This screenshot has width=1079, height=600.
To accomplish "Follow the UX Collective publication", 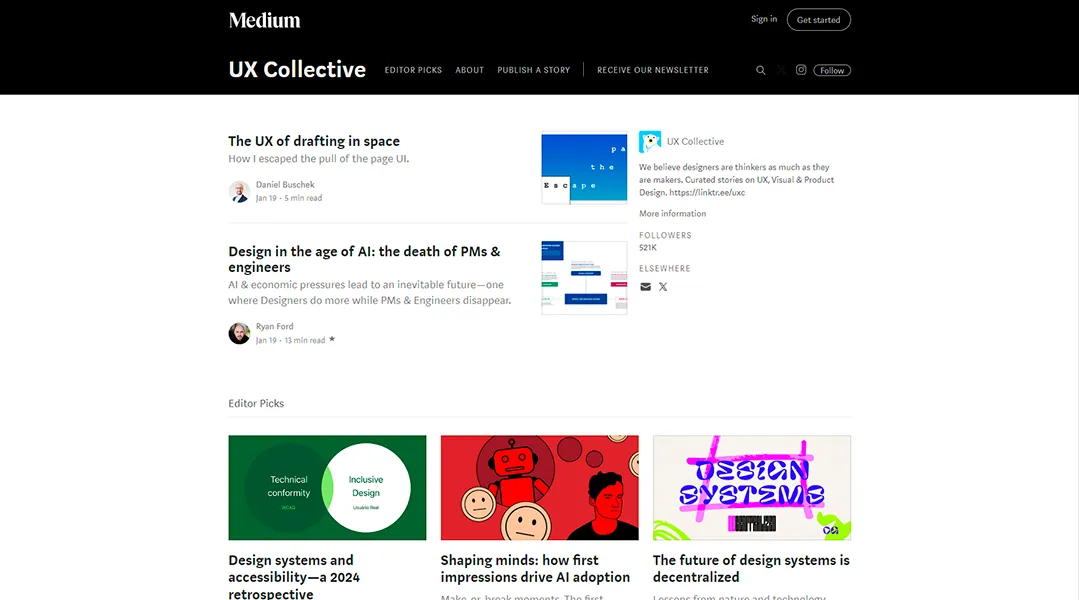I will click(x=832, y=70).
